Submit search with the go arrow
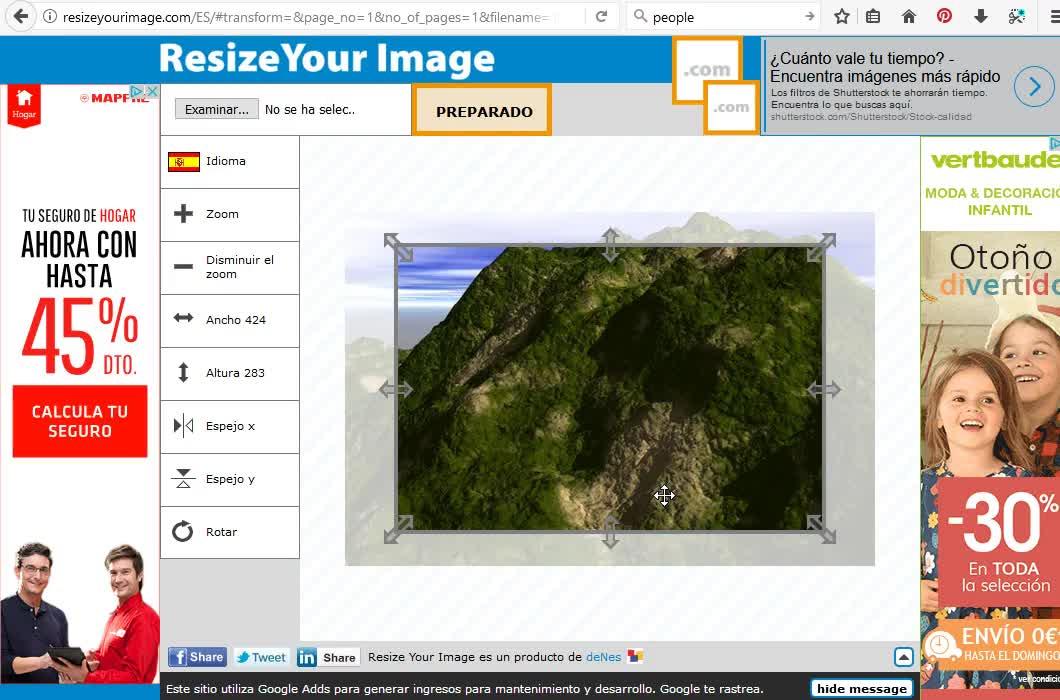The image size is (1060, 700). coord(809,16)
